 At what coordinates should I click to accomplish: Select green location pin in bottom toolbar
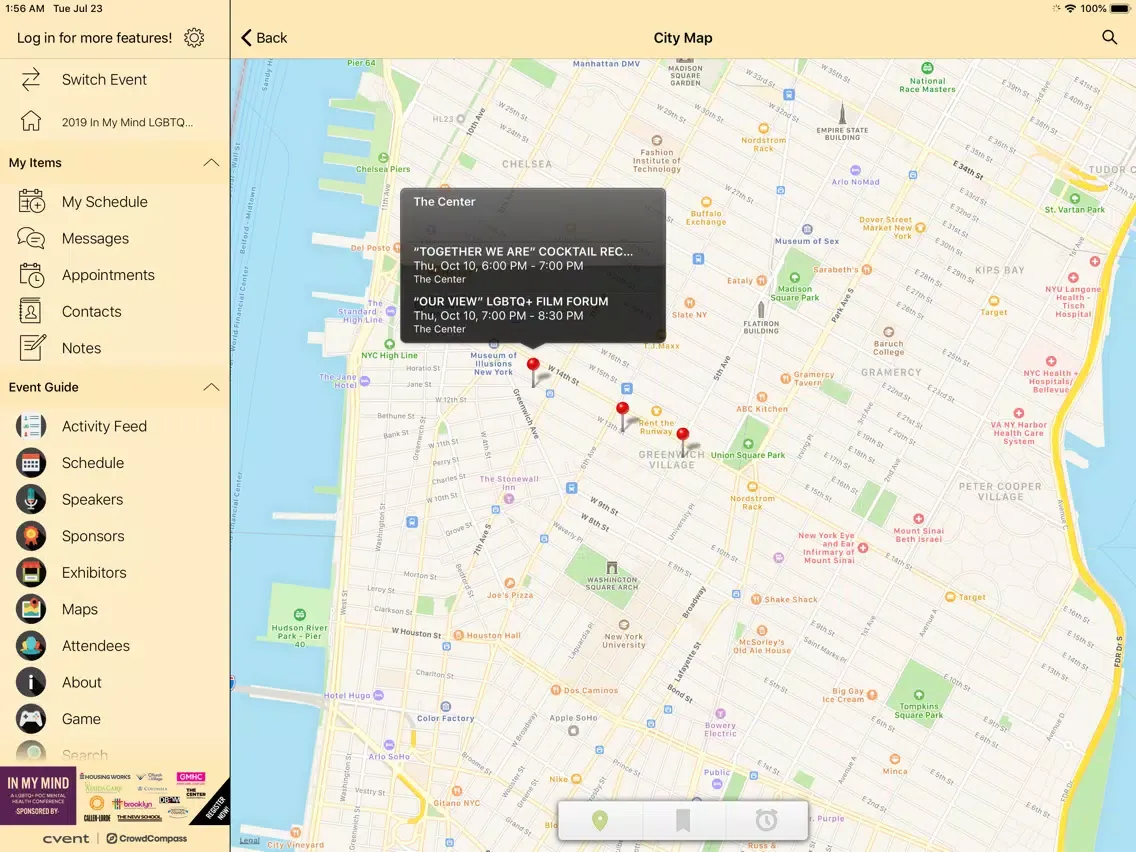(x=600, y=820)
